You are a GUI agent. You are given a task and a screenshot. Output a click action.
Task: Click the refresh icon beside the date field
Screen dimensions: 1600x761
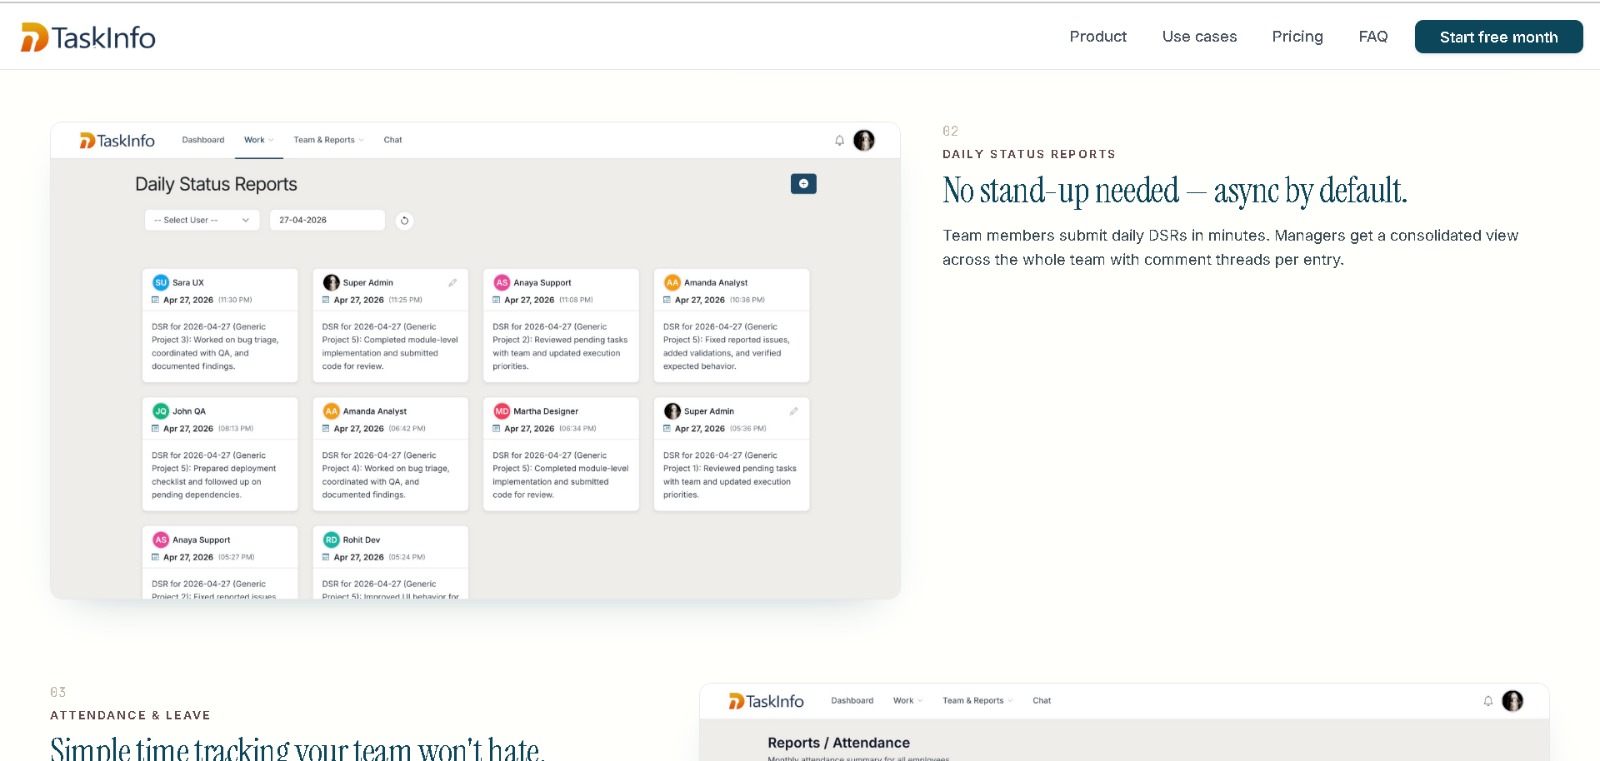pyautogui.click(x=404, y=221)
